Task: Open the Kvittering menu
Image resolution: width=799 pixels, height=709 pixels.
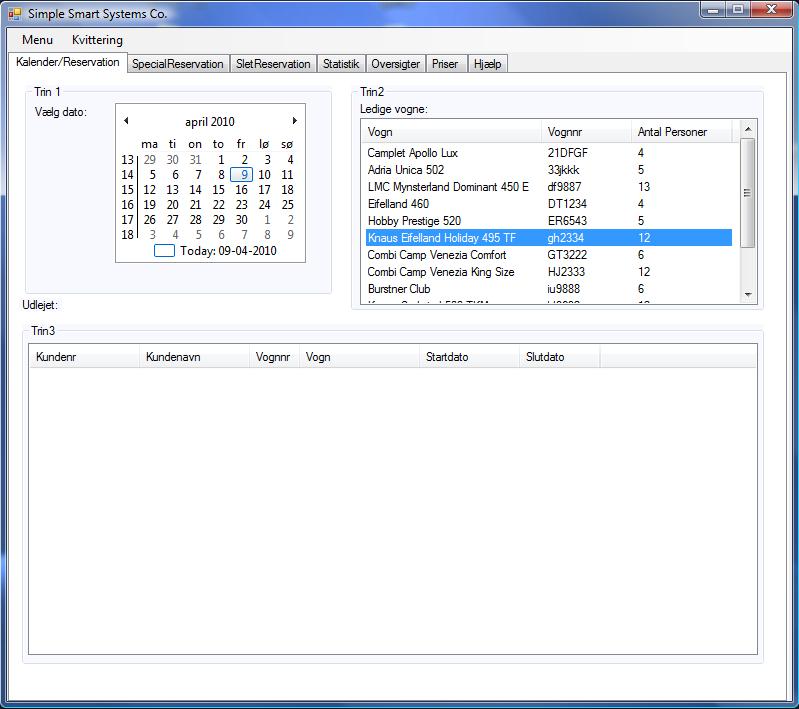Action: tap(97, 40)
